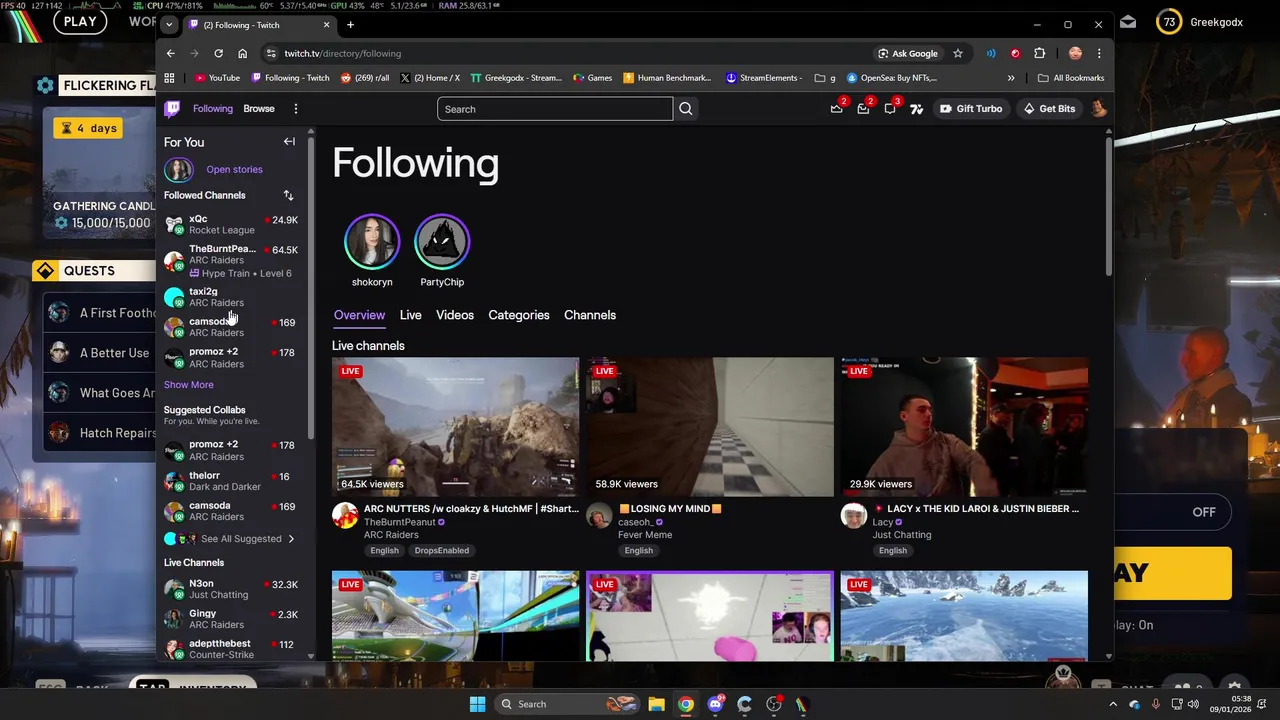Open the taskbar volume control
1280x720 pixels.
pyautogui.click(x=1193, y=704)
